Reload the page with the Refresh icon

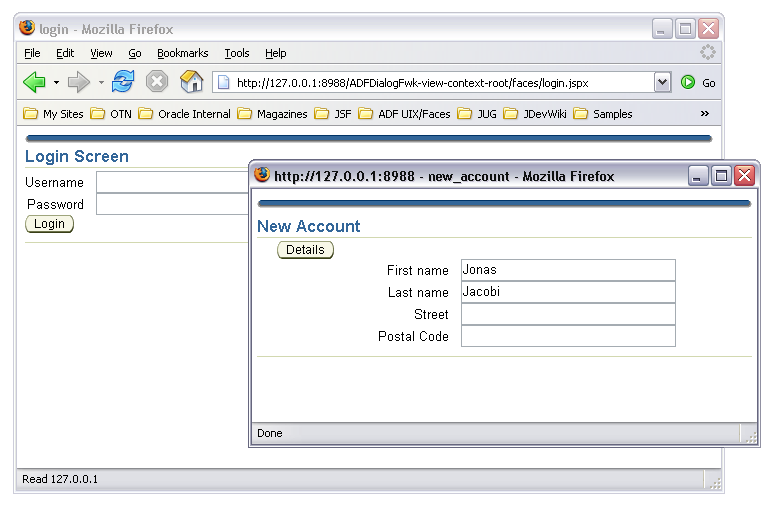point(123,81)
